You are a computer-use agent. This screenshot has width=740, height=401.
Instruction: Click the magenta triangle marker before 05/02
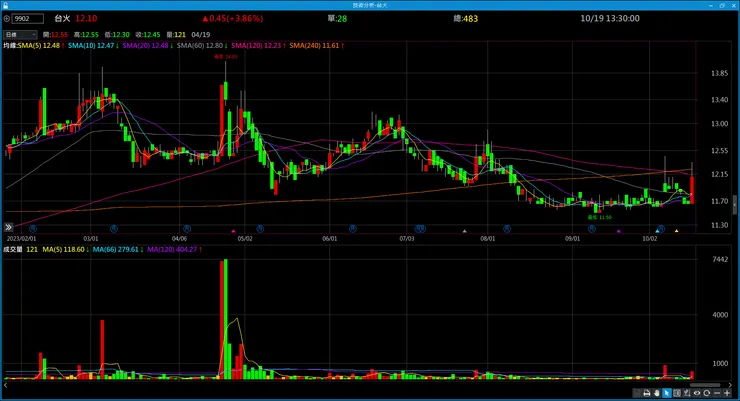[x=233, y=231]
